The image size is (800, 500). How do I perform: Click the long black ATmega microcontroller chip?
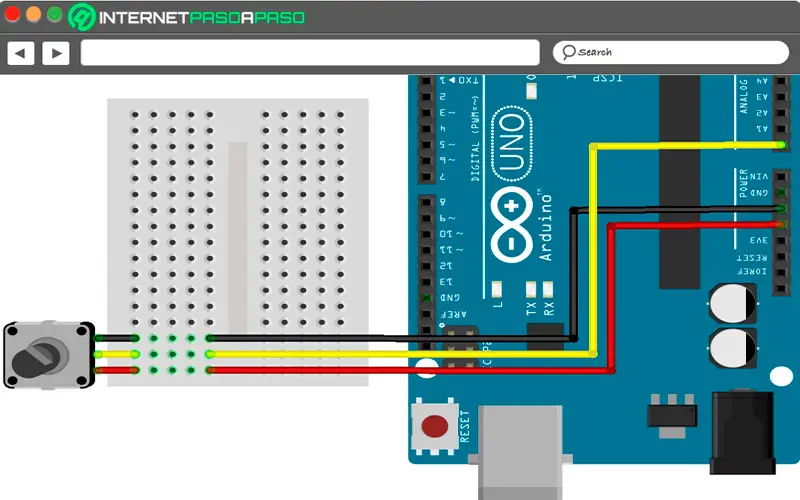coord(679,182)
